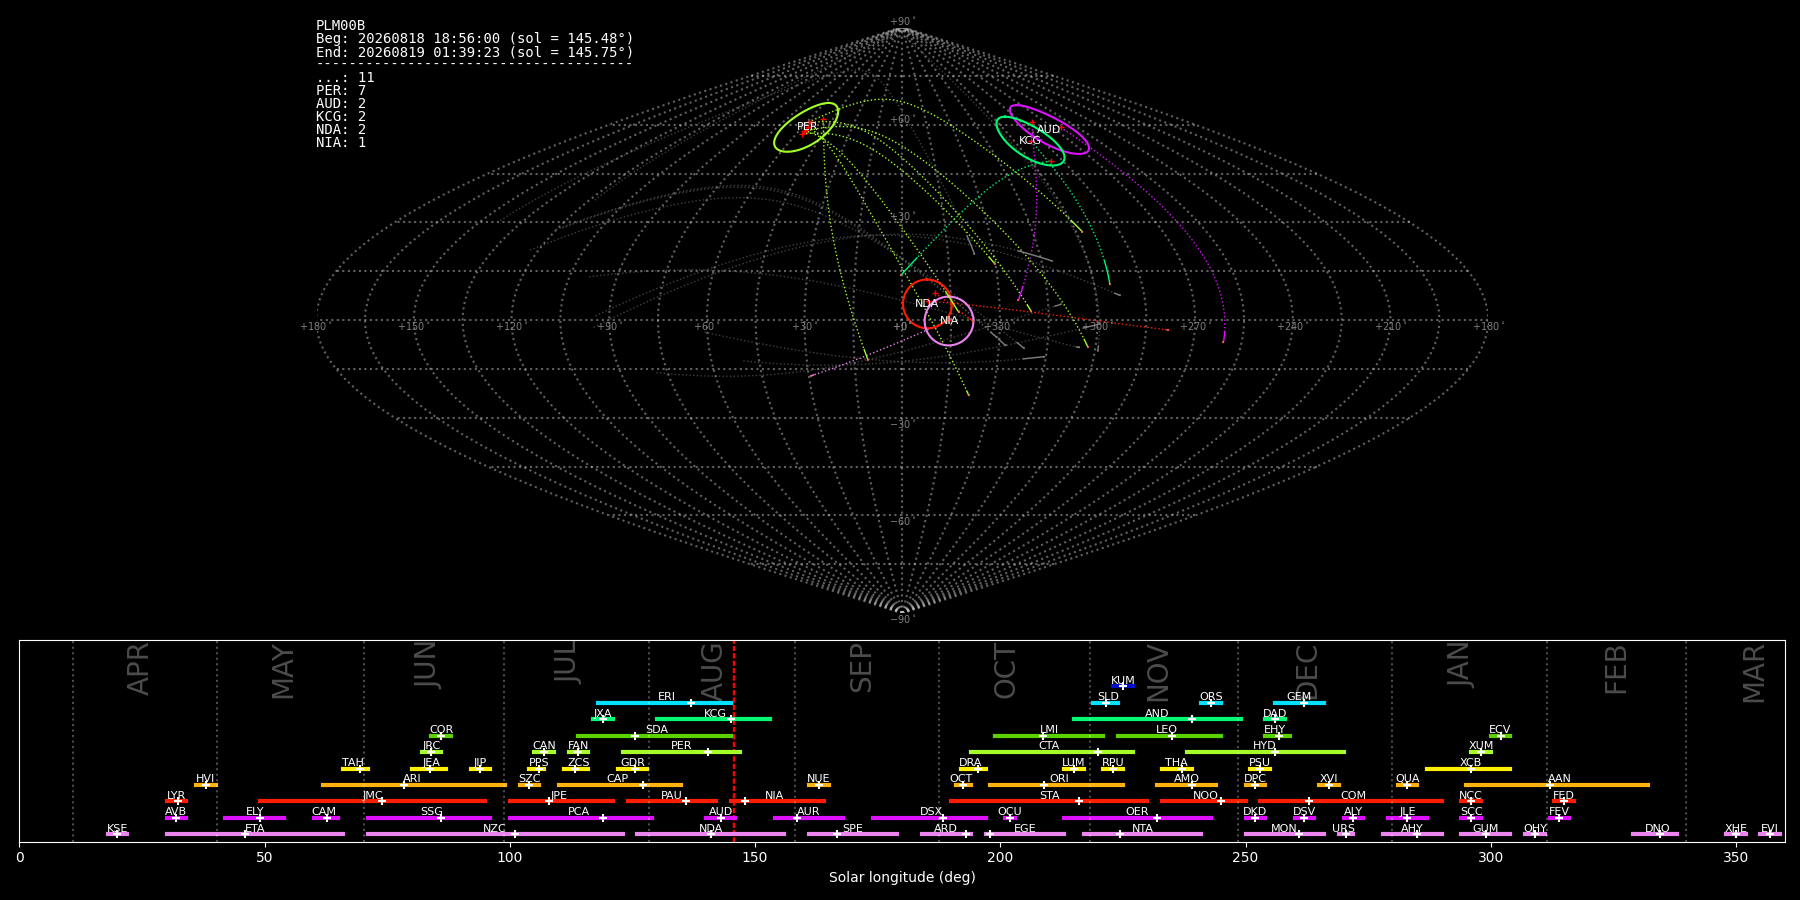This screenshot has height=900, width=1800.
Task: Click the KCG radiant label on map
Action: [x=1029, y=141]
